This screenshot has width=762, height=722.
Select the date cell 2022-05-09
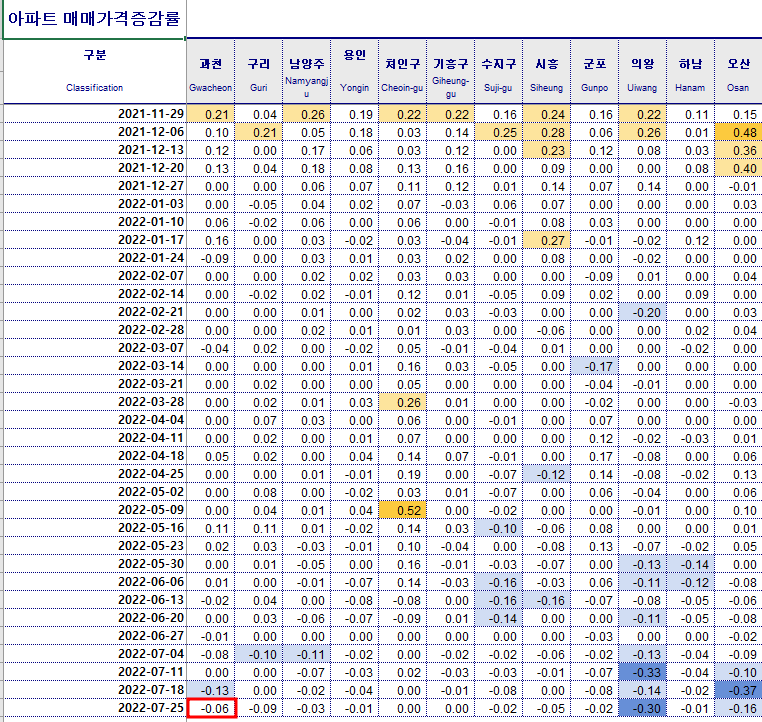[94, 509]
